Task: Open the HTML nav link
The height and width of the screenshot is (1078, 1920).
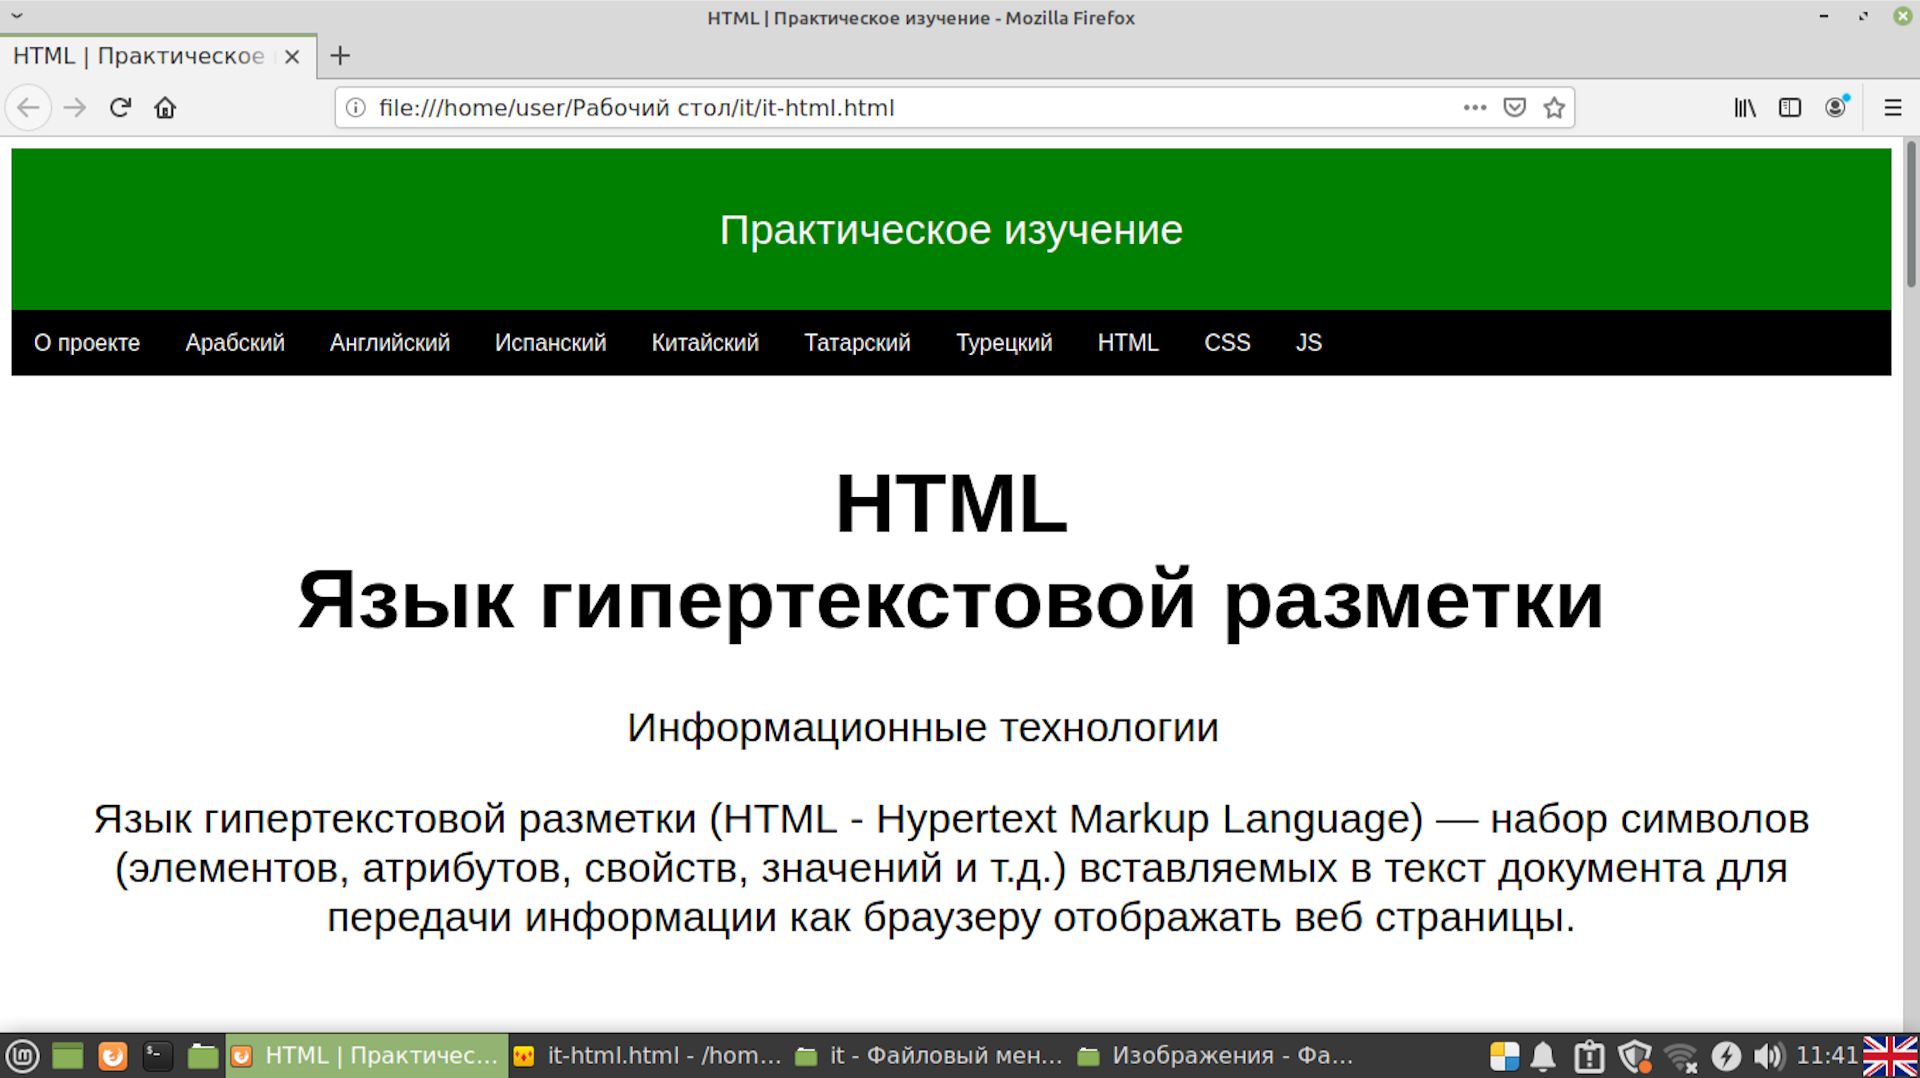Action: pos(1128,343)
